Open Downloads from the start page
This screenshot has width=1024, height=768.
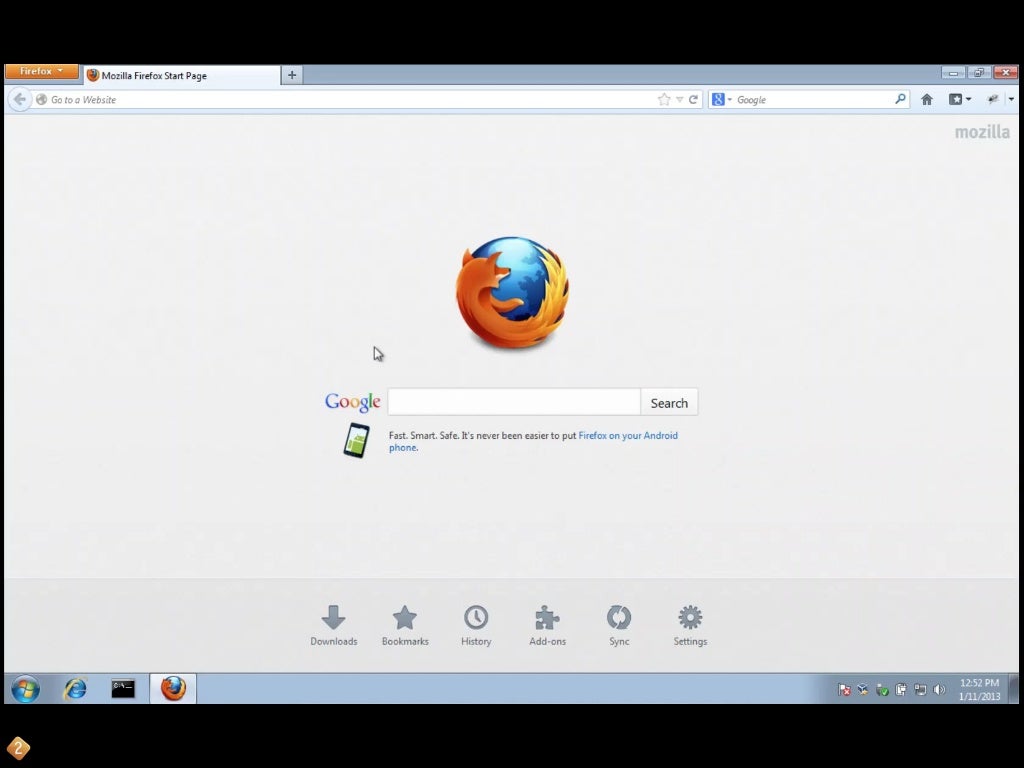(x=334, y=626)
